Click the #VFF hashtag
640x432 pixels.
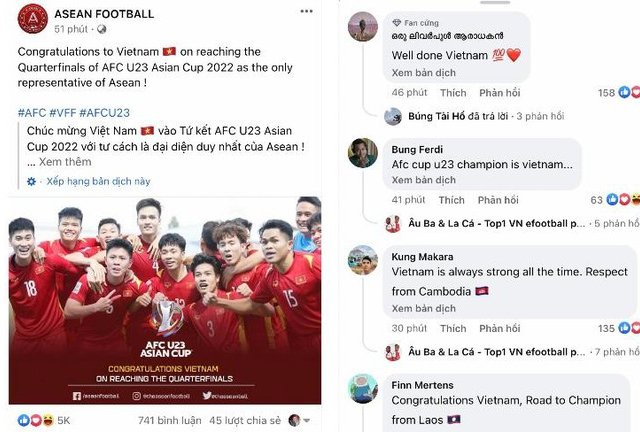tap(62, 113)
